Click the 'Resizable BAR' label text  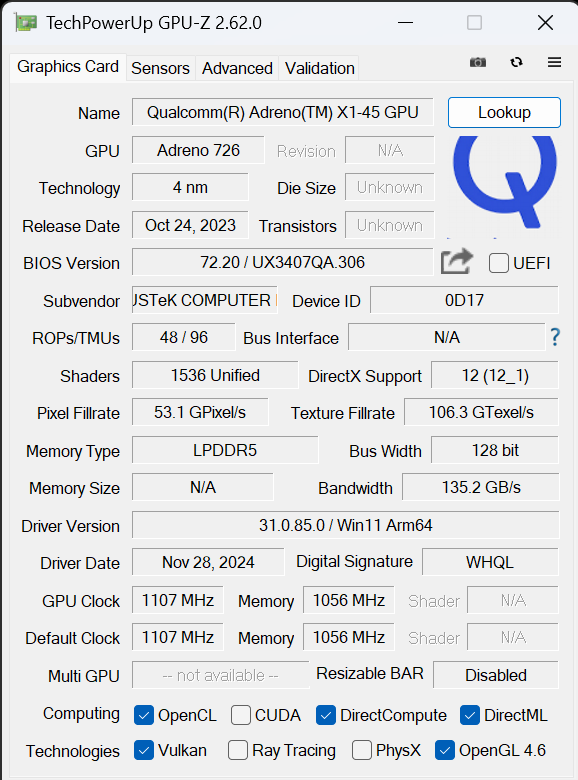pos(370,673)
